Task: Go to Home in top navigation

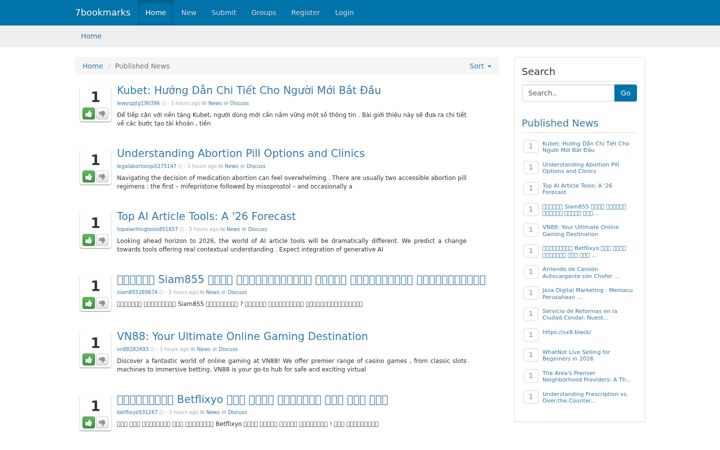Action: pos(156,12)
